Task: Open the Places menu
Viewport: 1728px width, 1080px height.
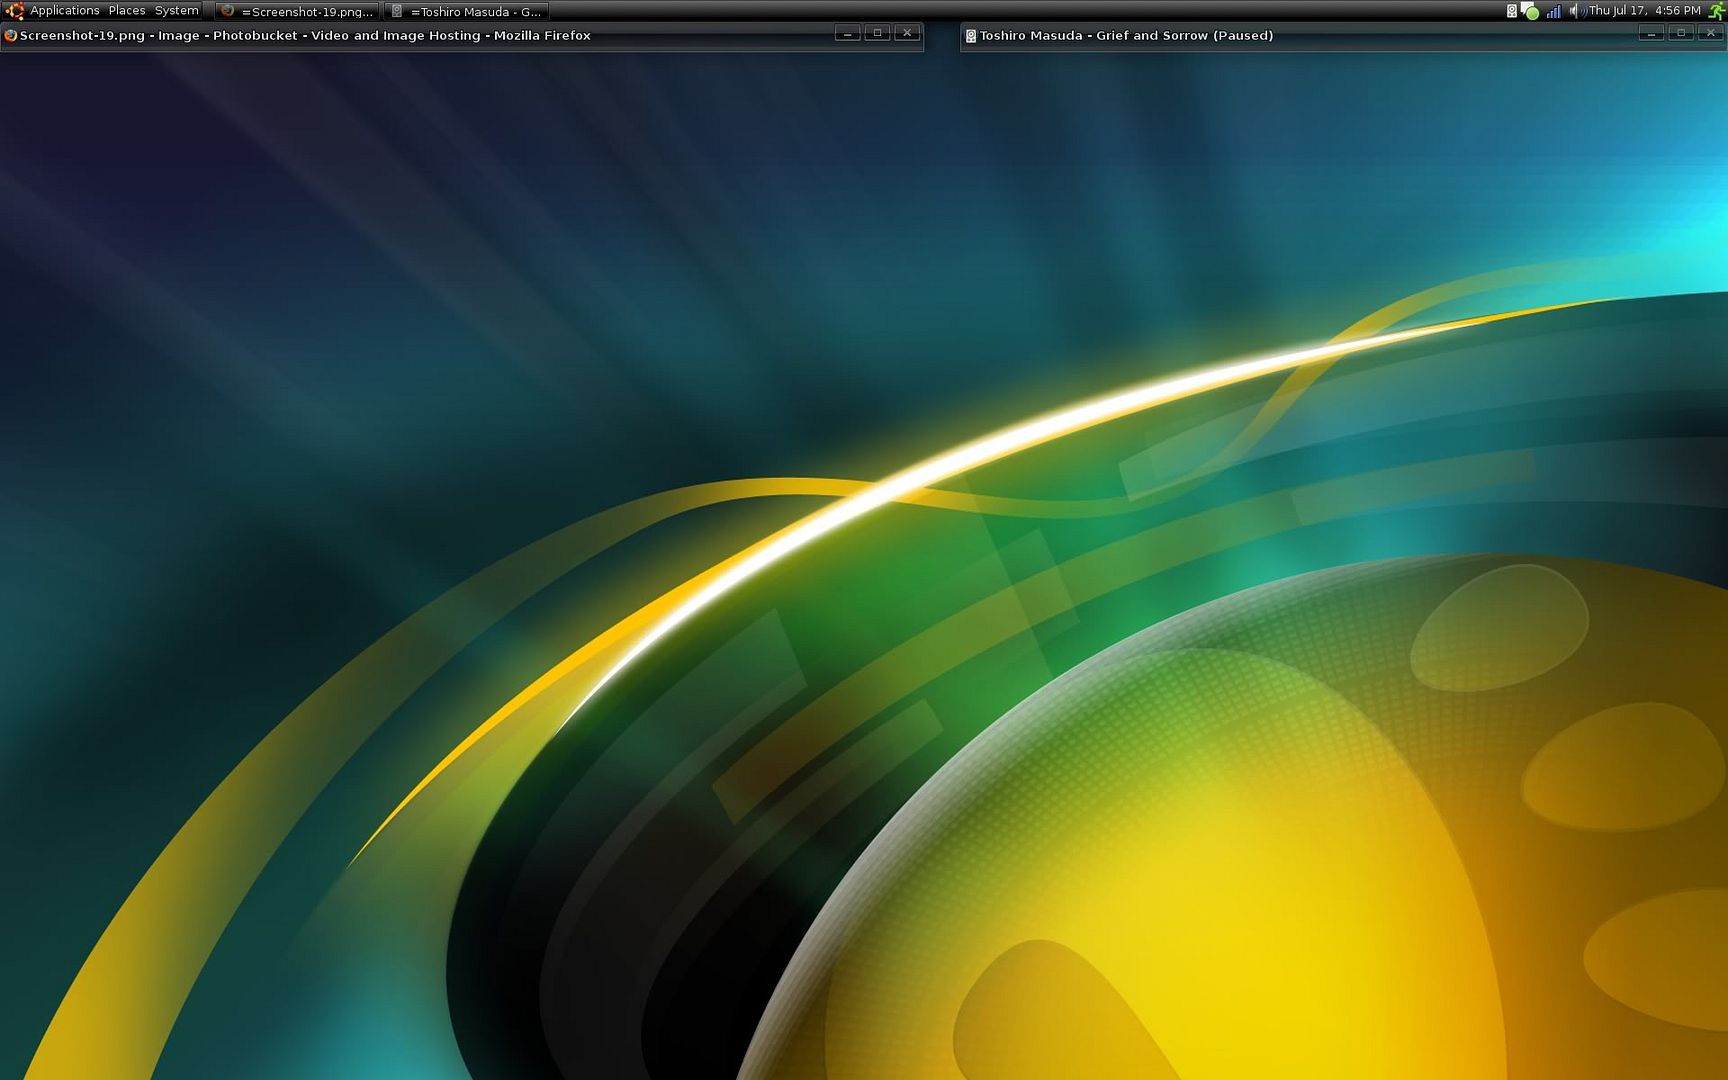Action: 127,11
